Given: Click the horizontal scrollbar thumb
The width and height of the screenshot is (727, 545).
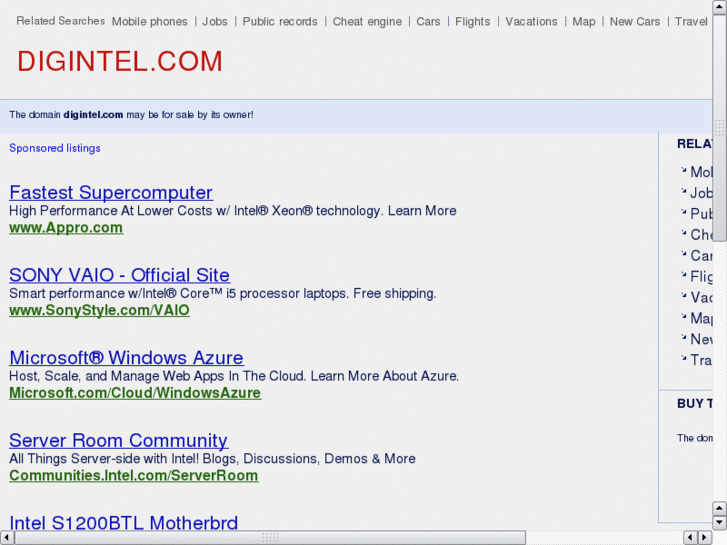Looking at the screenshot, I should click(x=270, y=538).
